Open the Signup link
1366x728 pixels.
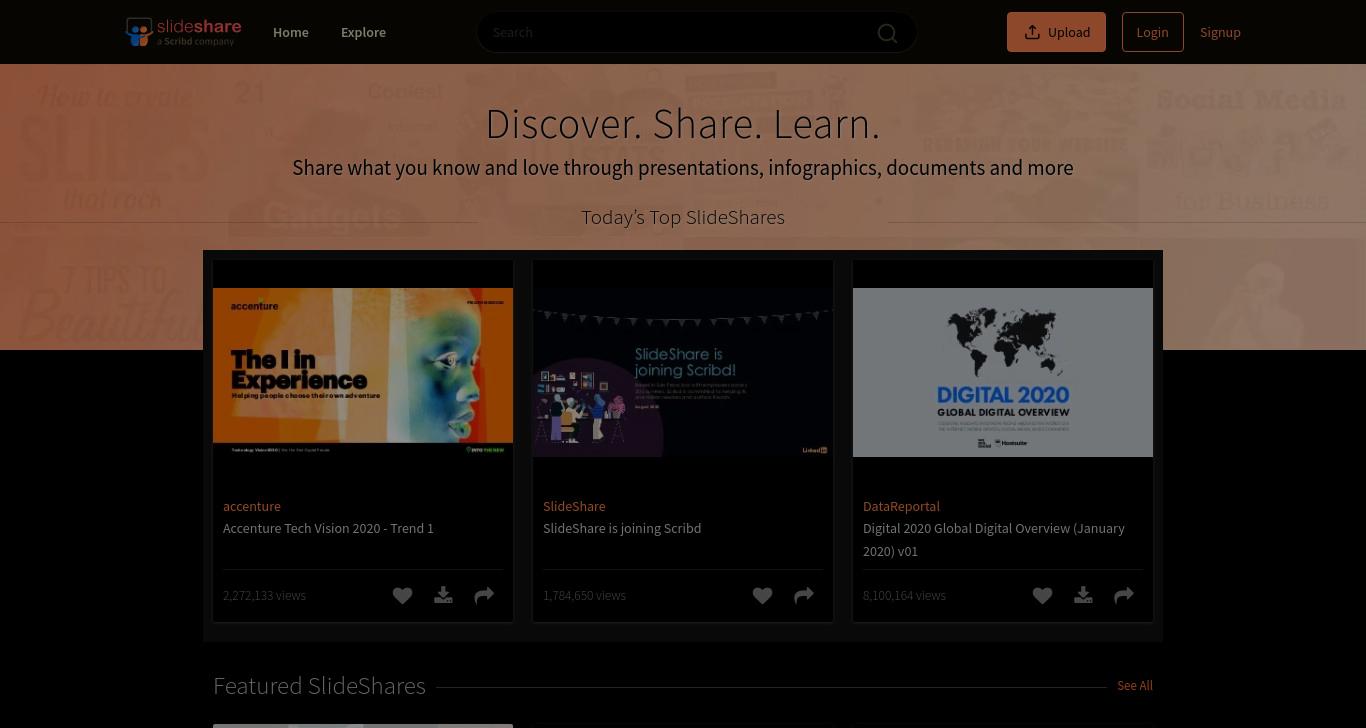pyautogui.click(x=1220, y=32)
